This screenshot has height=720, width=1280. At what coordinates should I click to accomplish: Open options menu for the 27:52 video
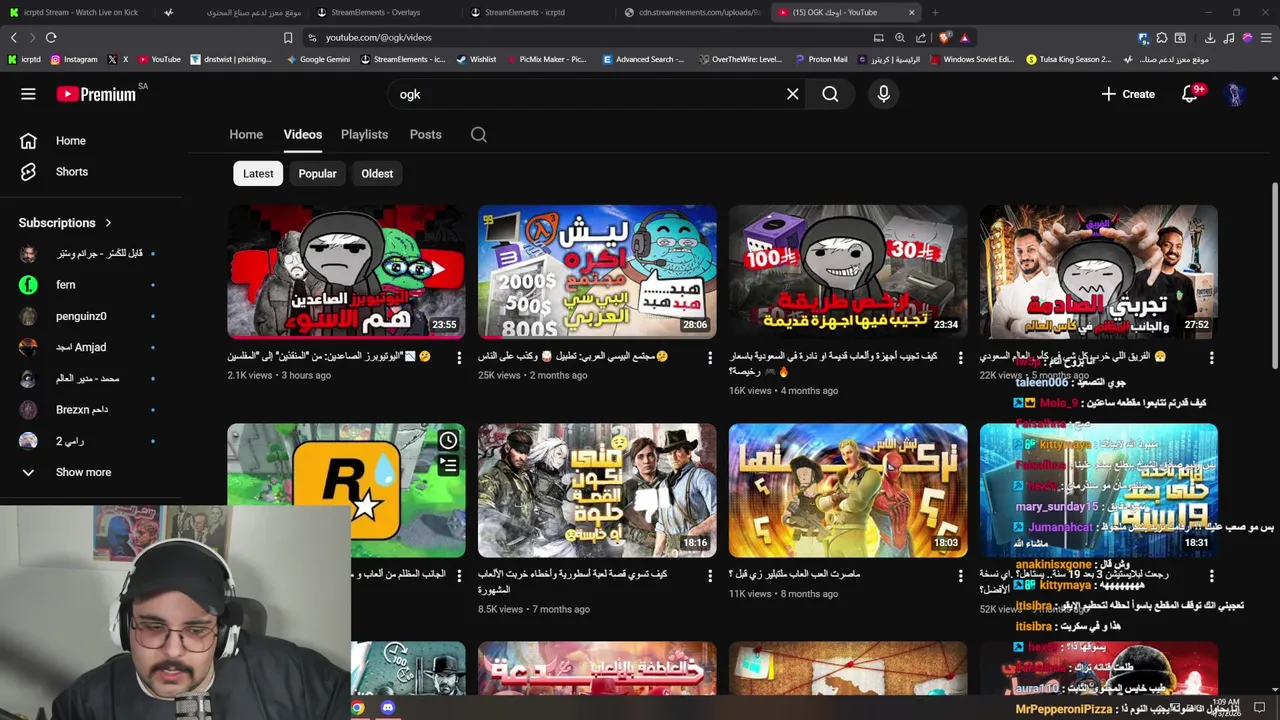[1212, 357]
